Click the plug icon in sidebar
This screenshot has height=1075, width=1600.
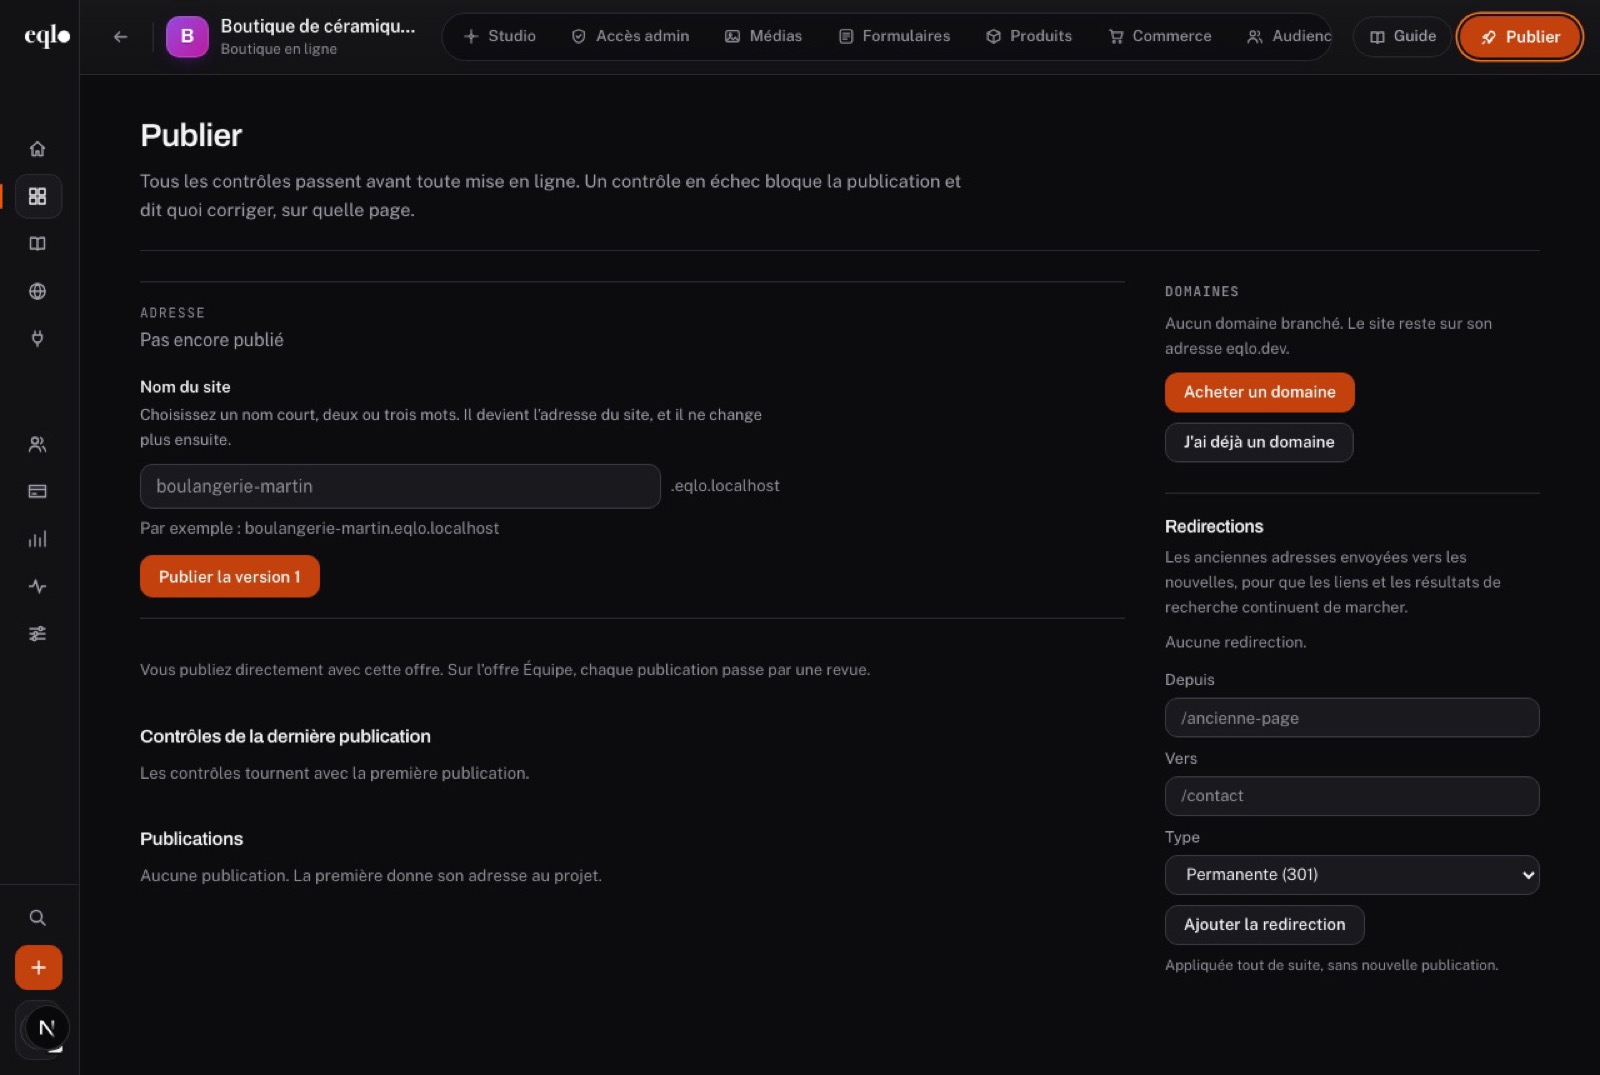[x=38, y=338]
